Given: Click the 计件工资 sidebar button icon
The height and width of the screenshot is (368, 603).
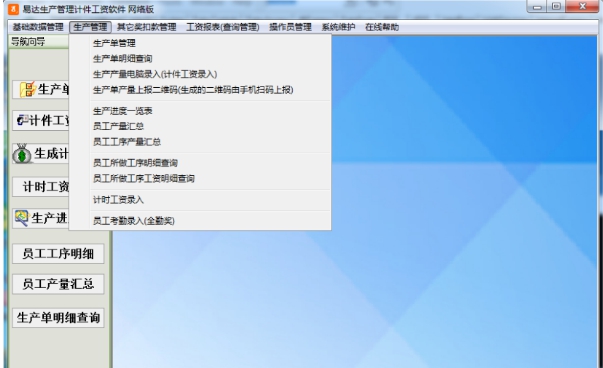Looking at the screenshot, I should click(x=22, y=120).
